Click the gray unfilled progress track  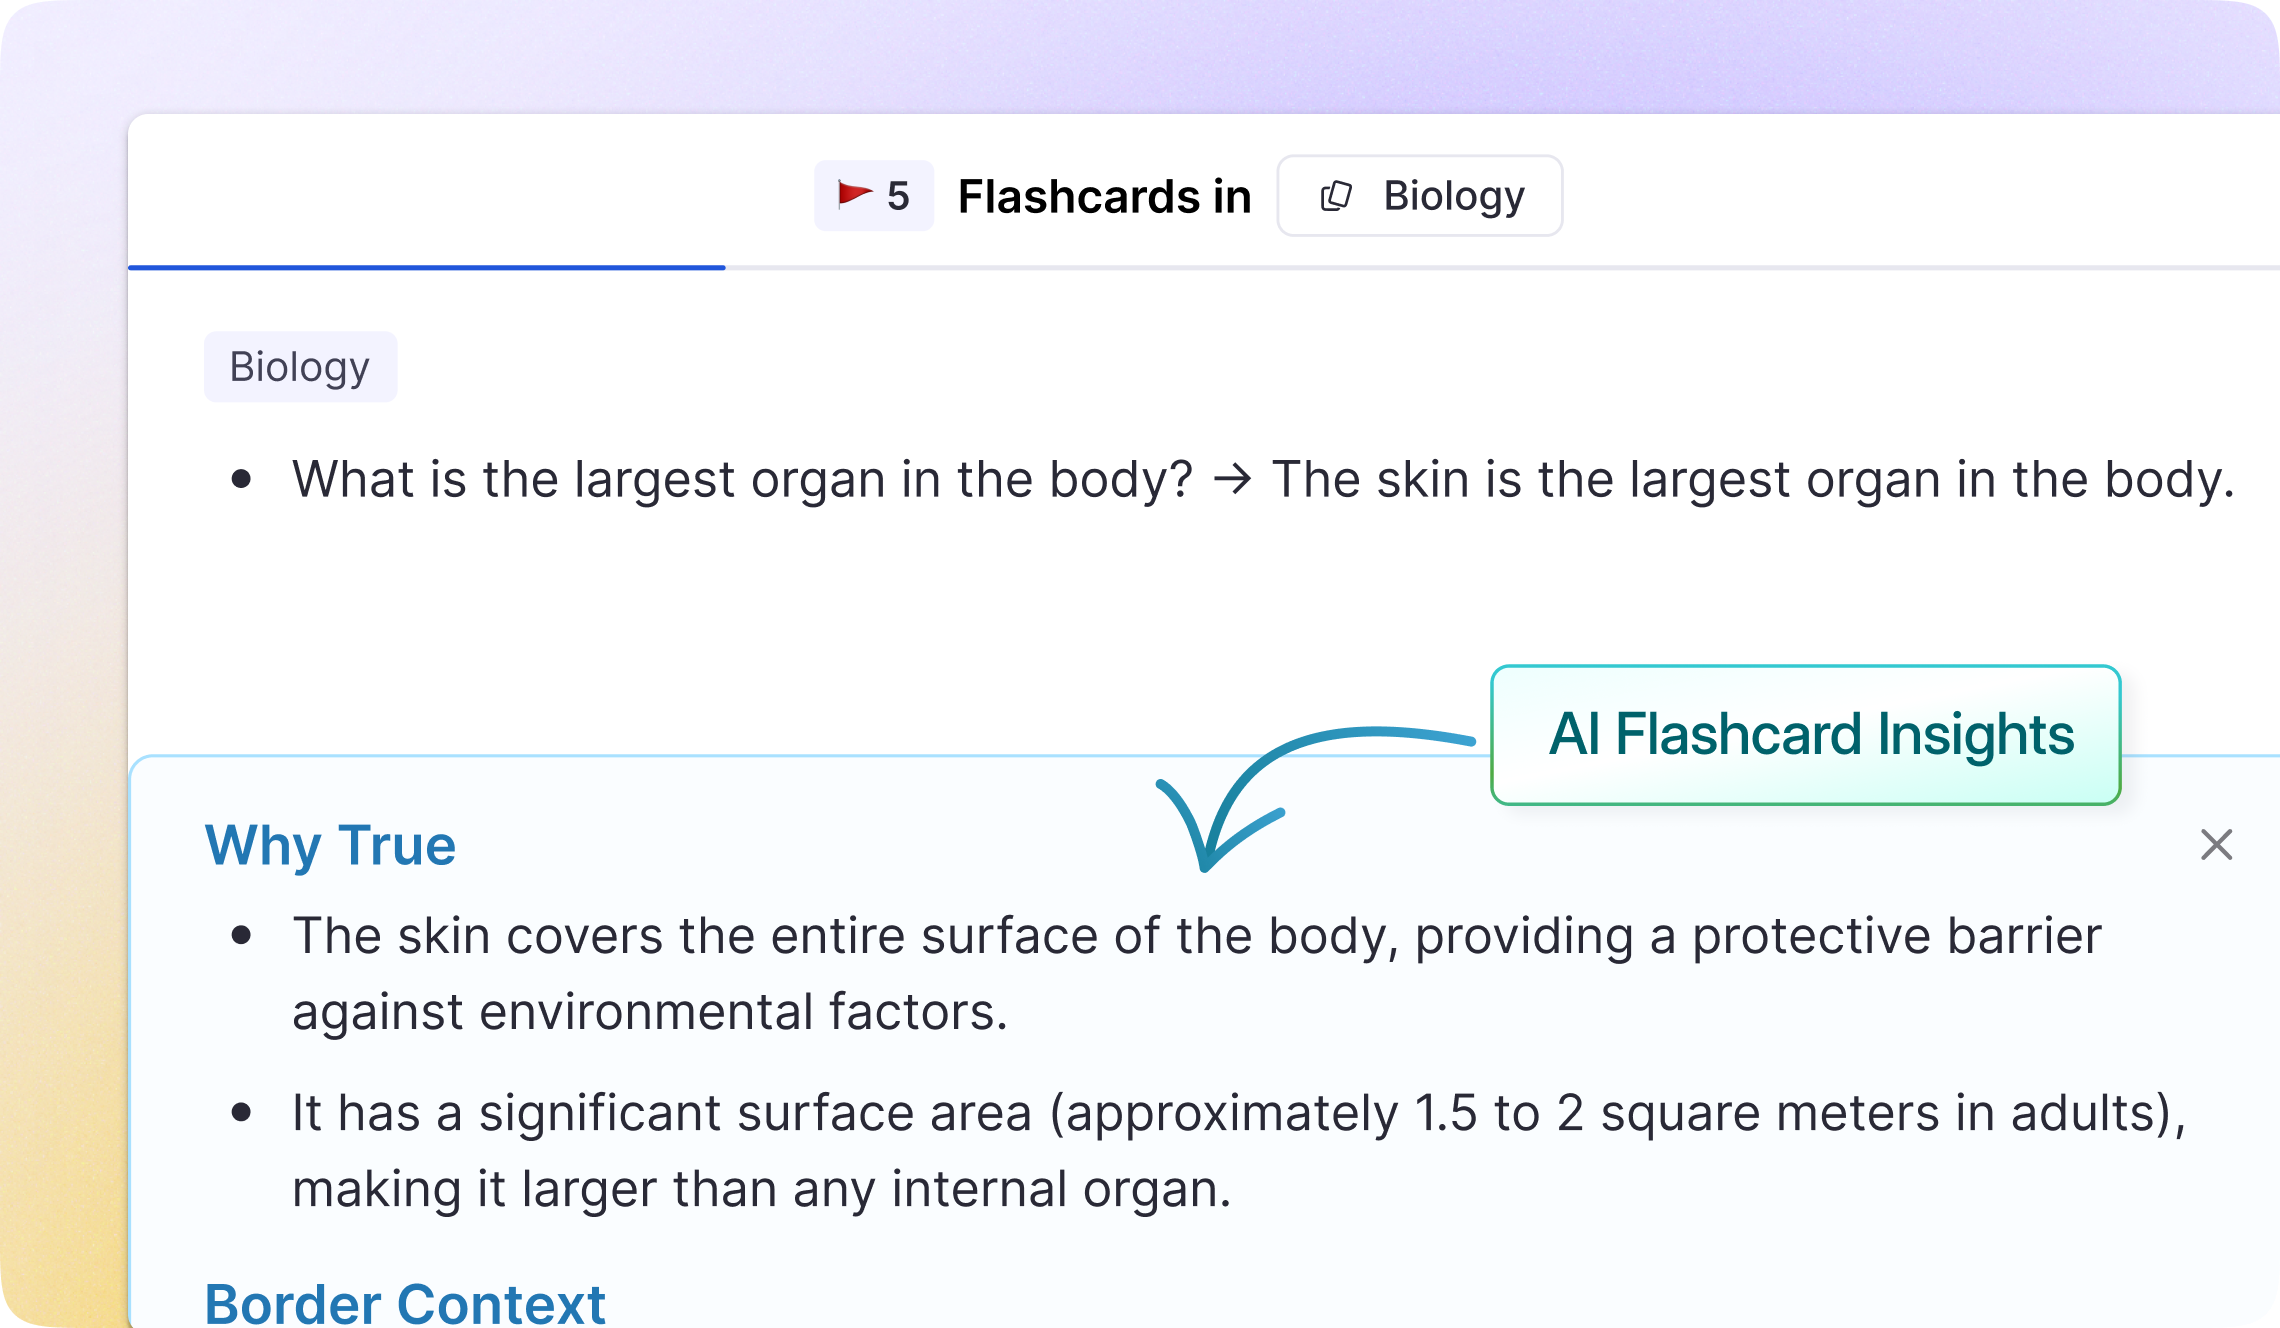click(1500, 267)
